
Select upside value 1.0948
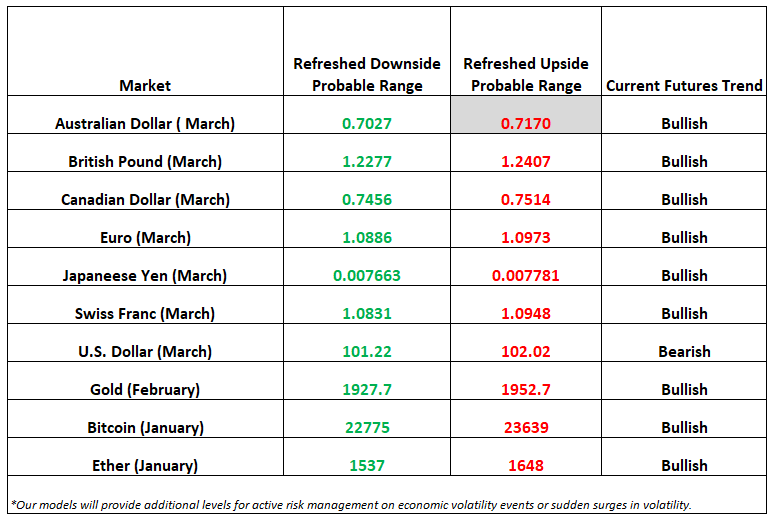point(526,313)
